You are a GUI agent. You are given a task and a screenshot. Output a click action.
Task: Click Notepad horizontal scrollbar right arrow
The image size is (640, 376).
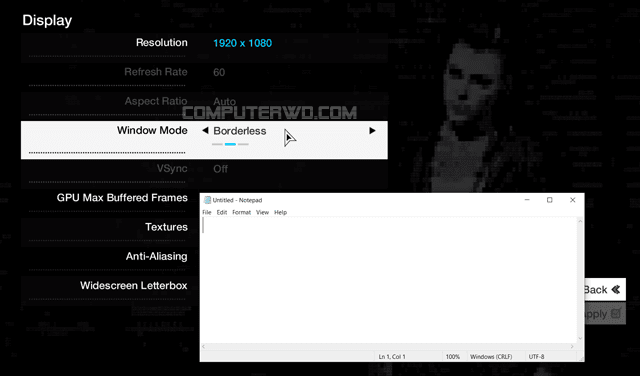pos(572,347)
